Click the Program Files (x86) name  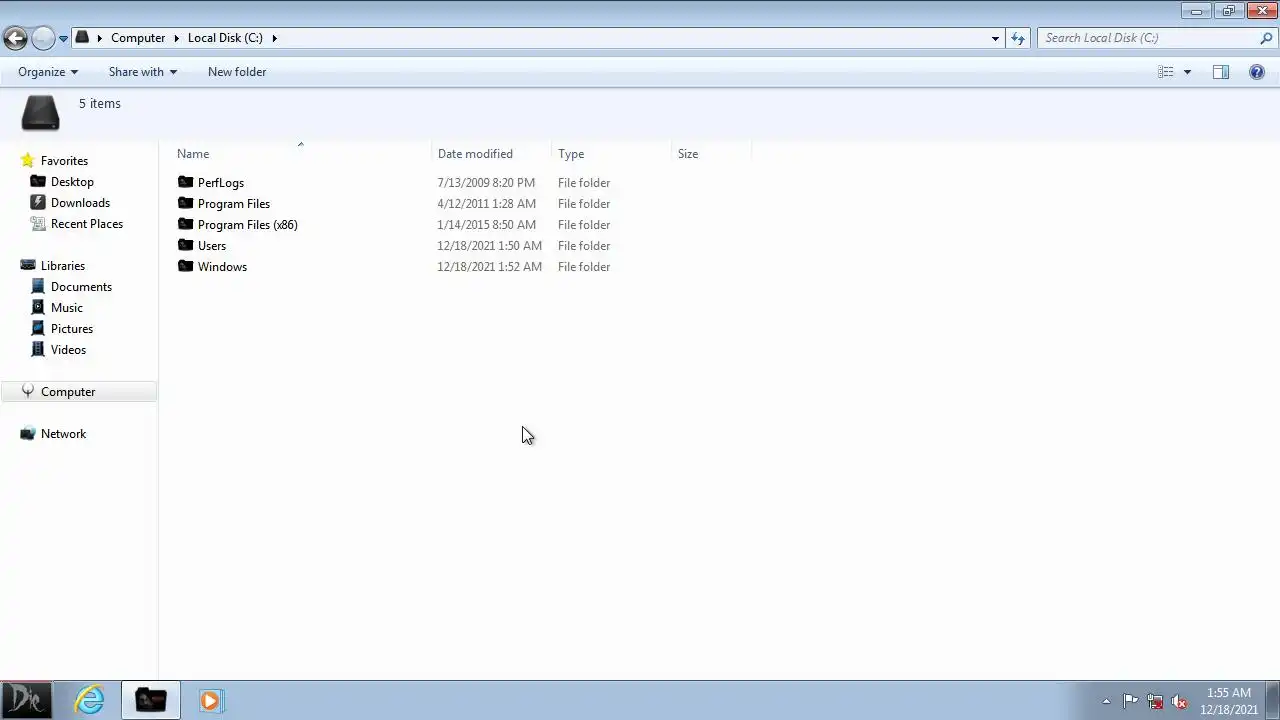248,225
